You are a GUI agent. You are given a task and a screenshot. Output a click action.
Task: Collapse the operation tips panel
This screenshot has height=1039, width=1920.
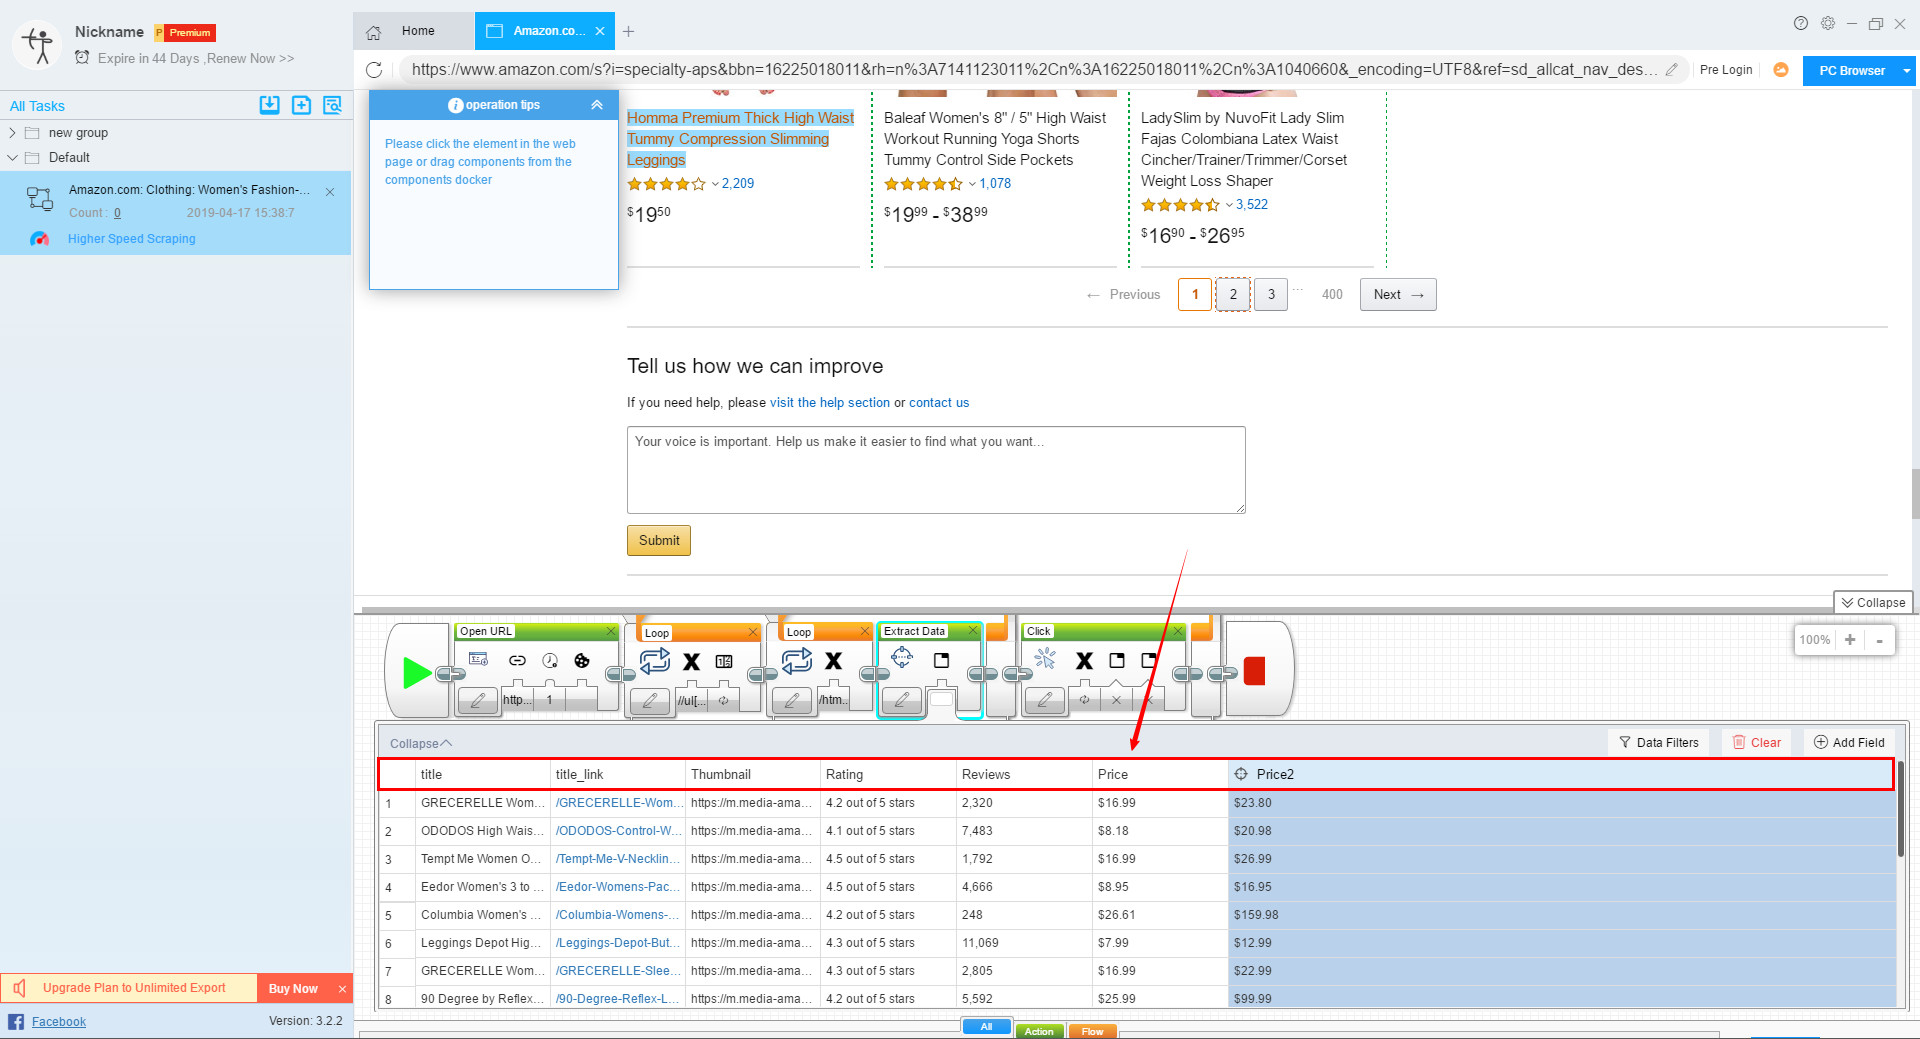point(597,105)
